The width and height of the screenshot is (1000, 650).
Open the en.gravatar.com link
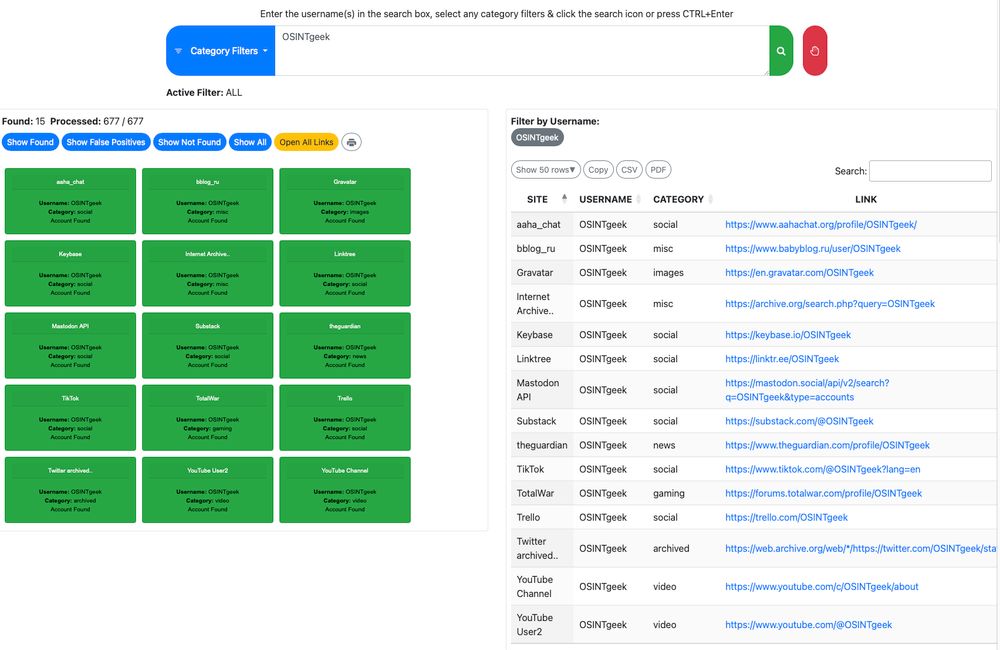coord(799,273)
